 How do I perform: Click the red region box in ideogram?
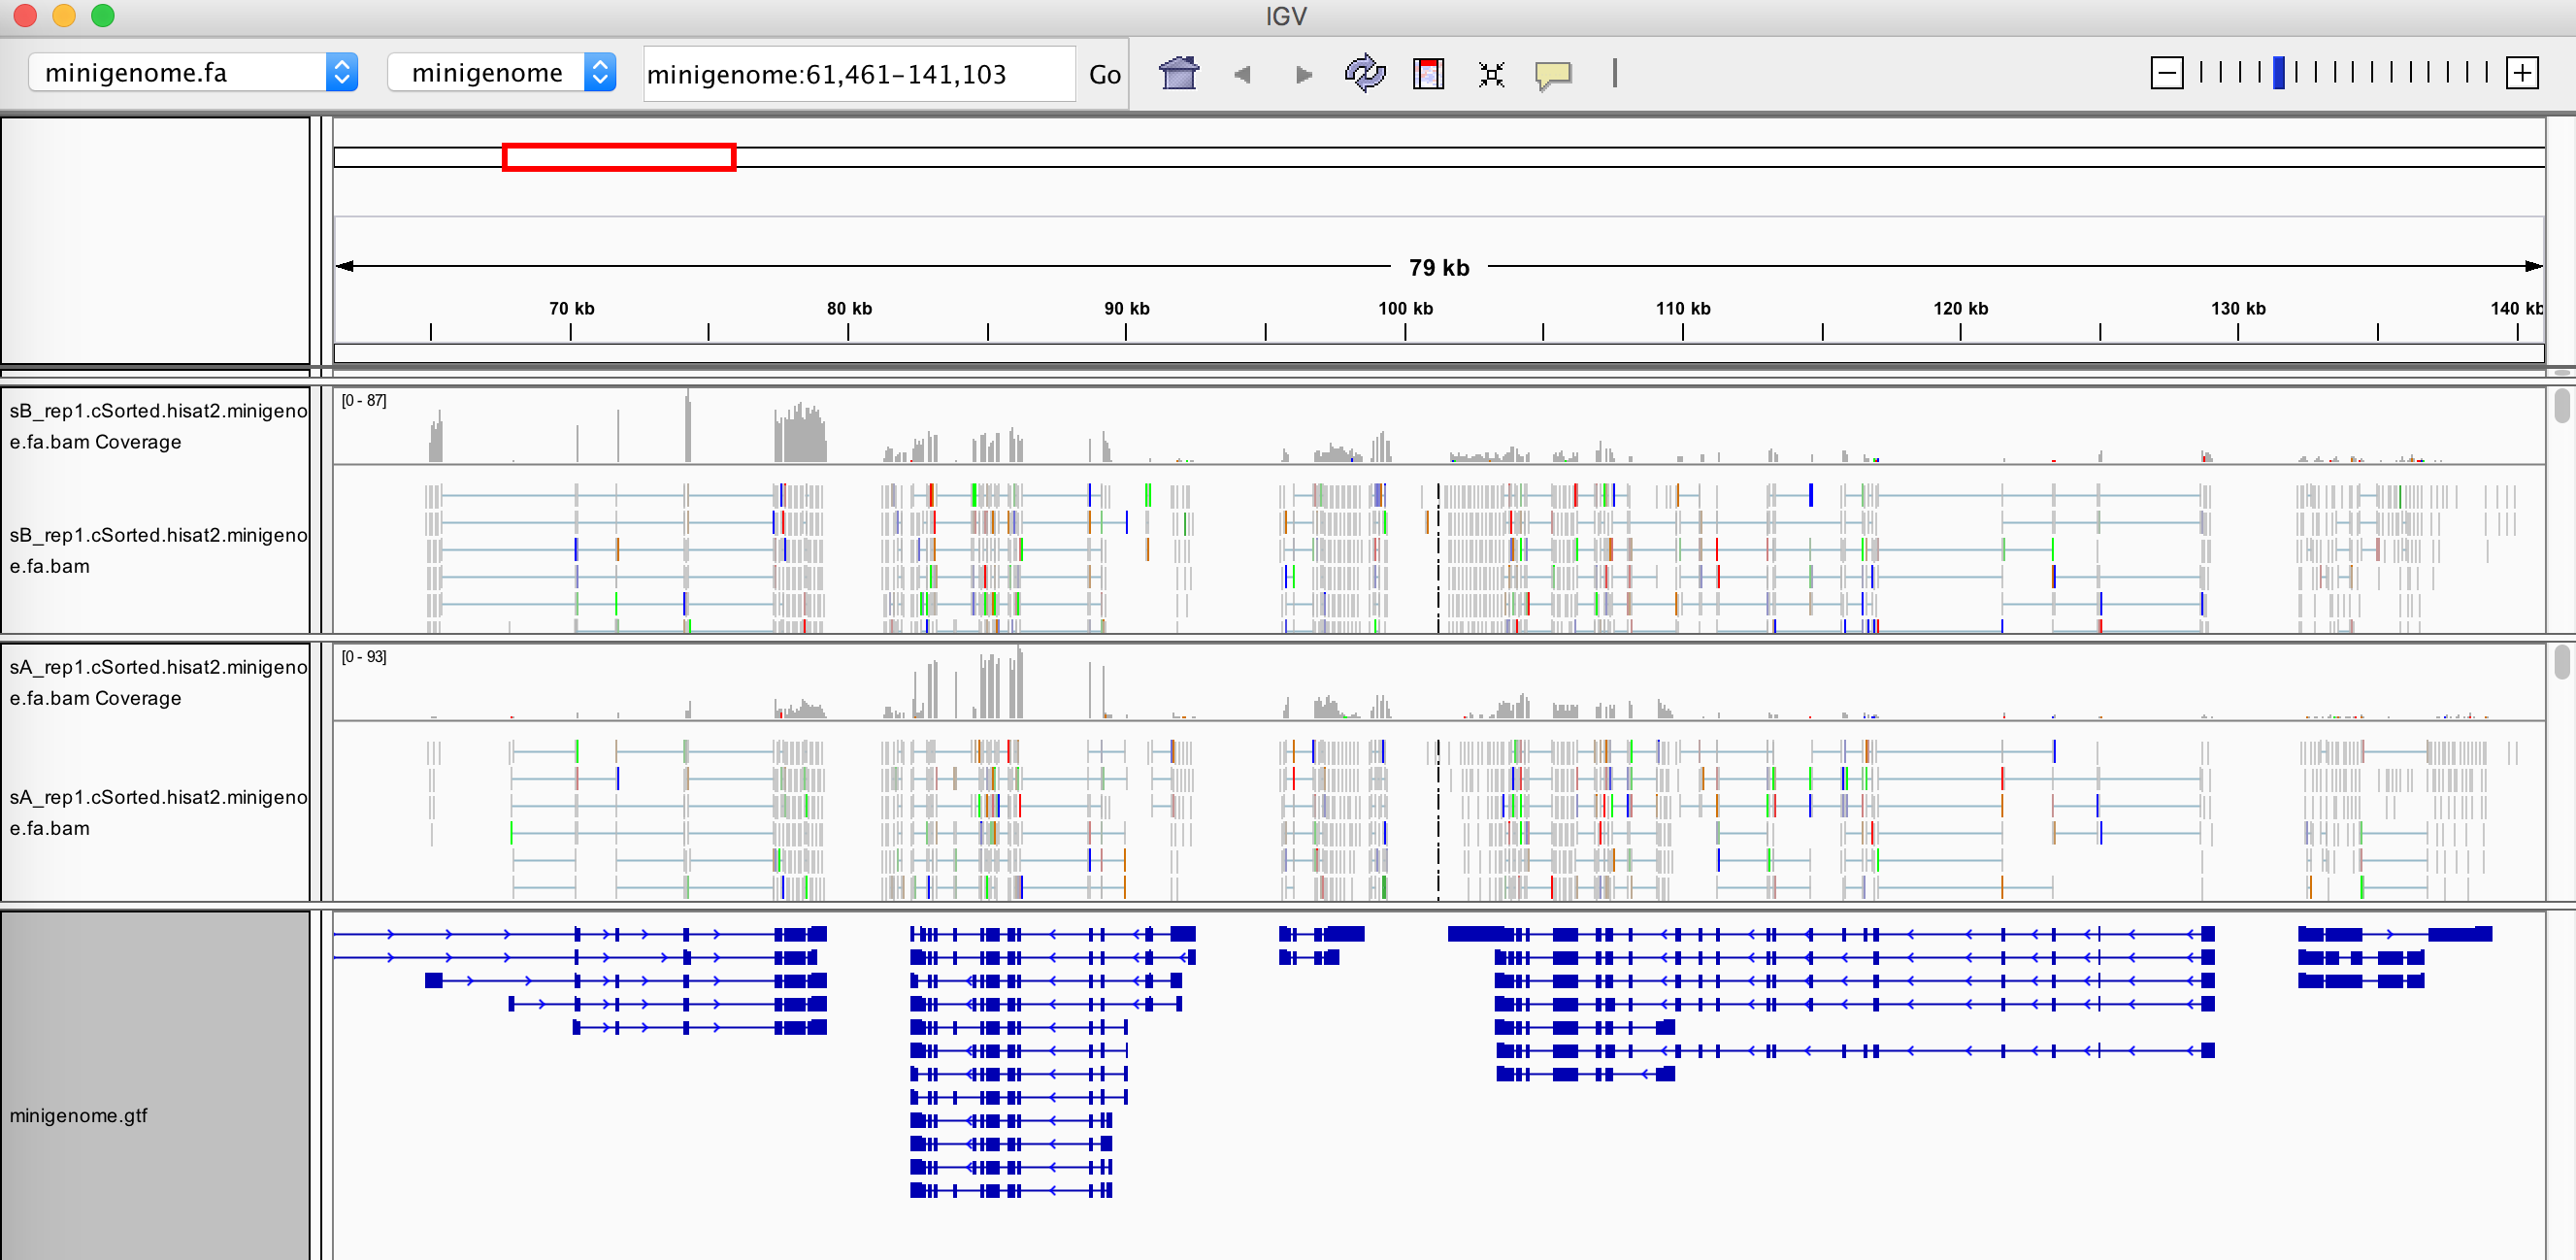tap(619, 157)
